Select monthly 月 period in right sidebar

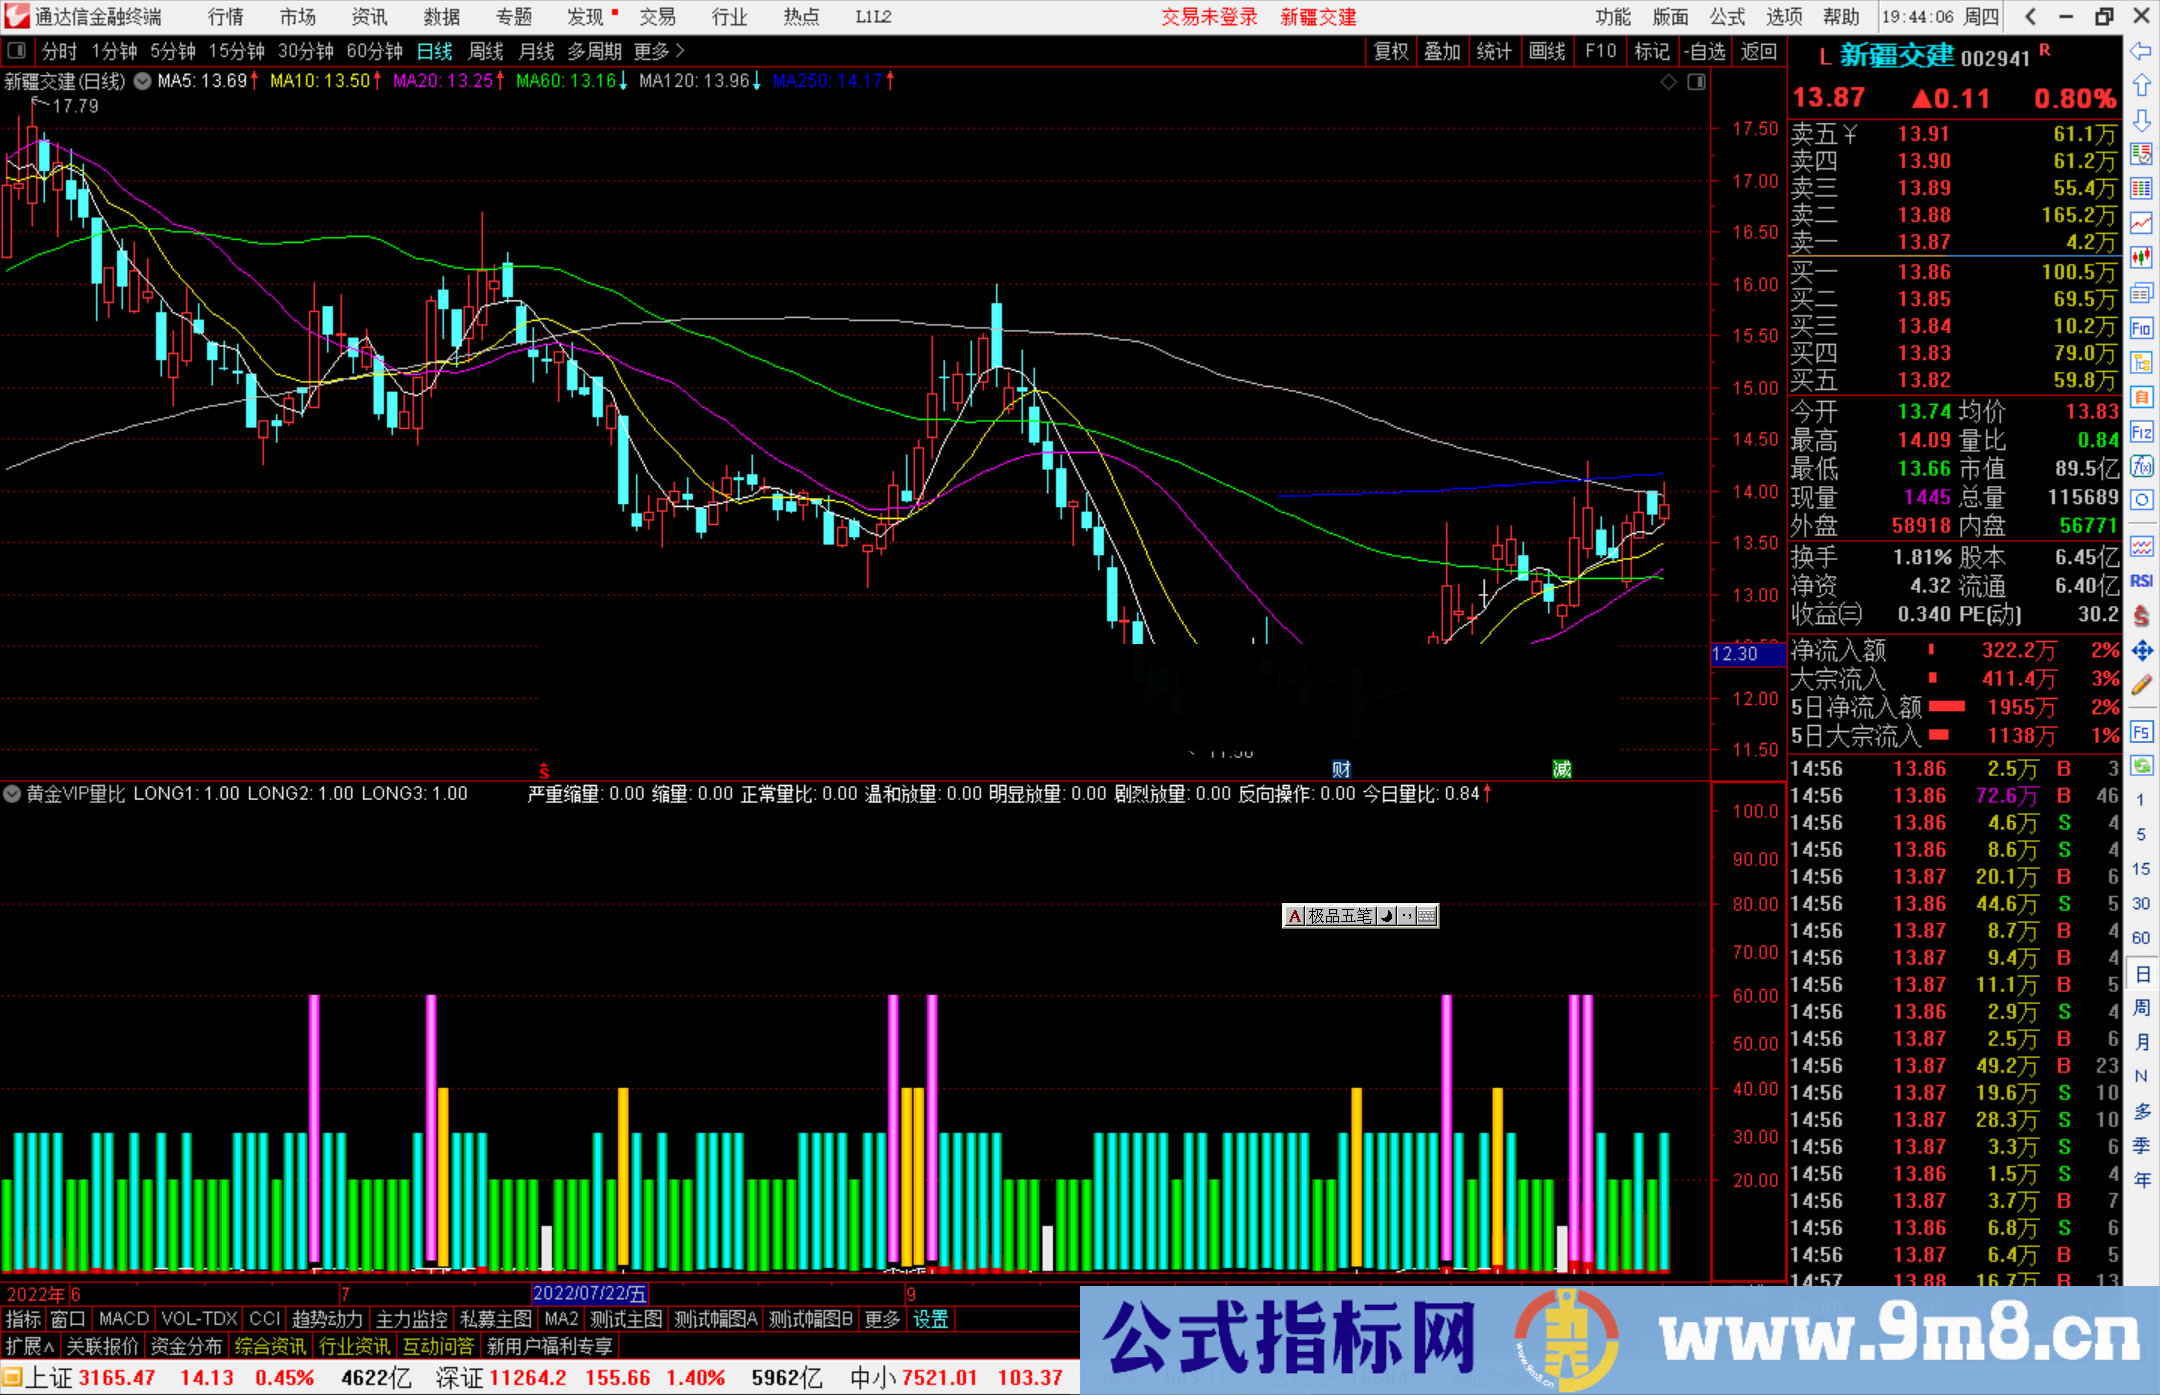point(2142,1042)
